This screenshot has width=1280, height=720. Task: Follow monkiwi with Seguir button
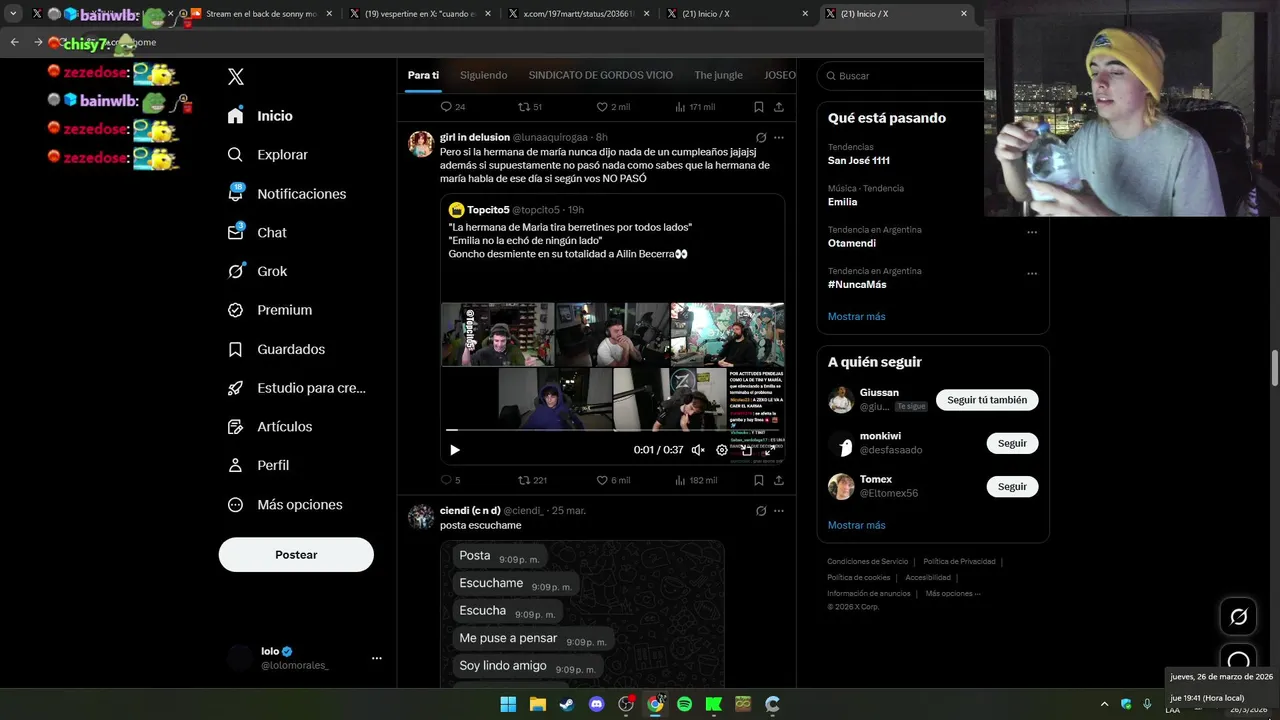tap(1012, 443)
